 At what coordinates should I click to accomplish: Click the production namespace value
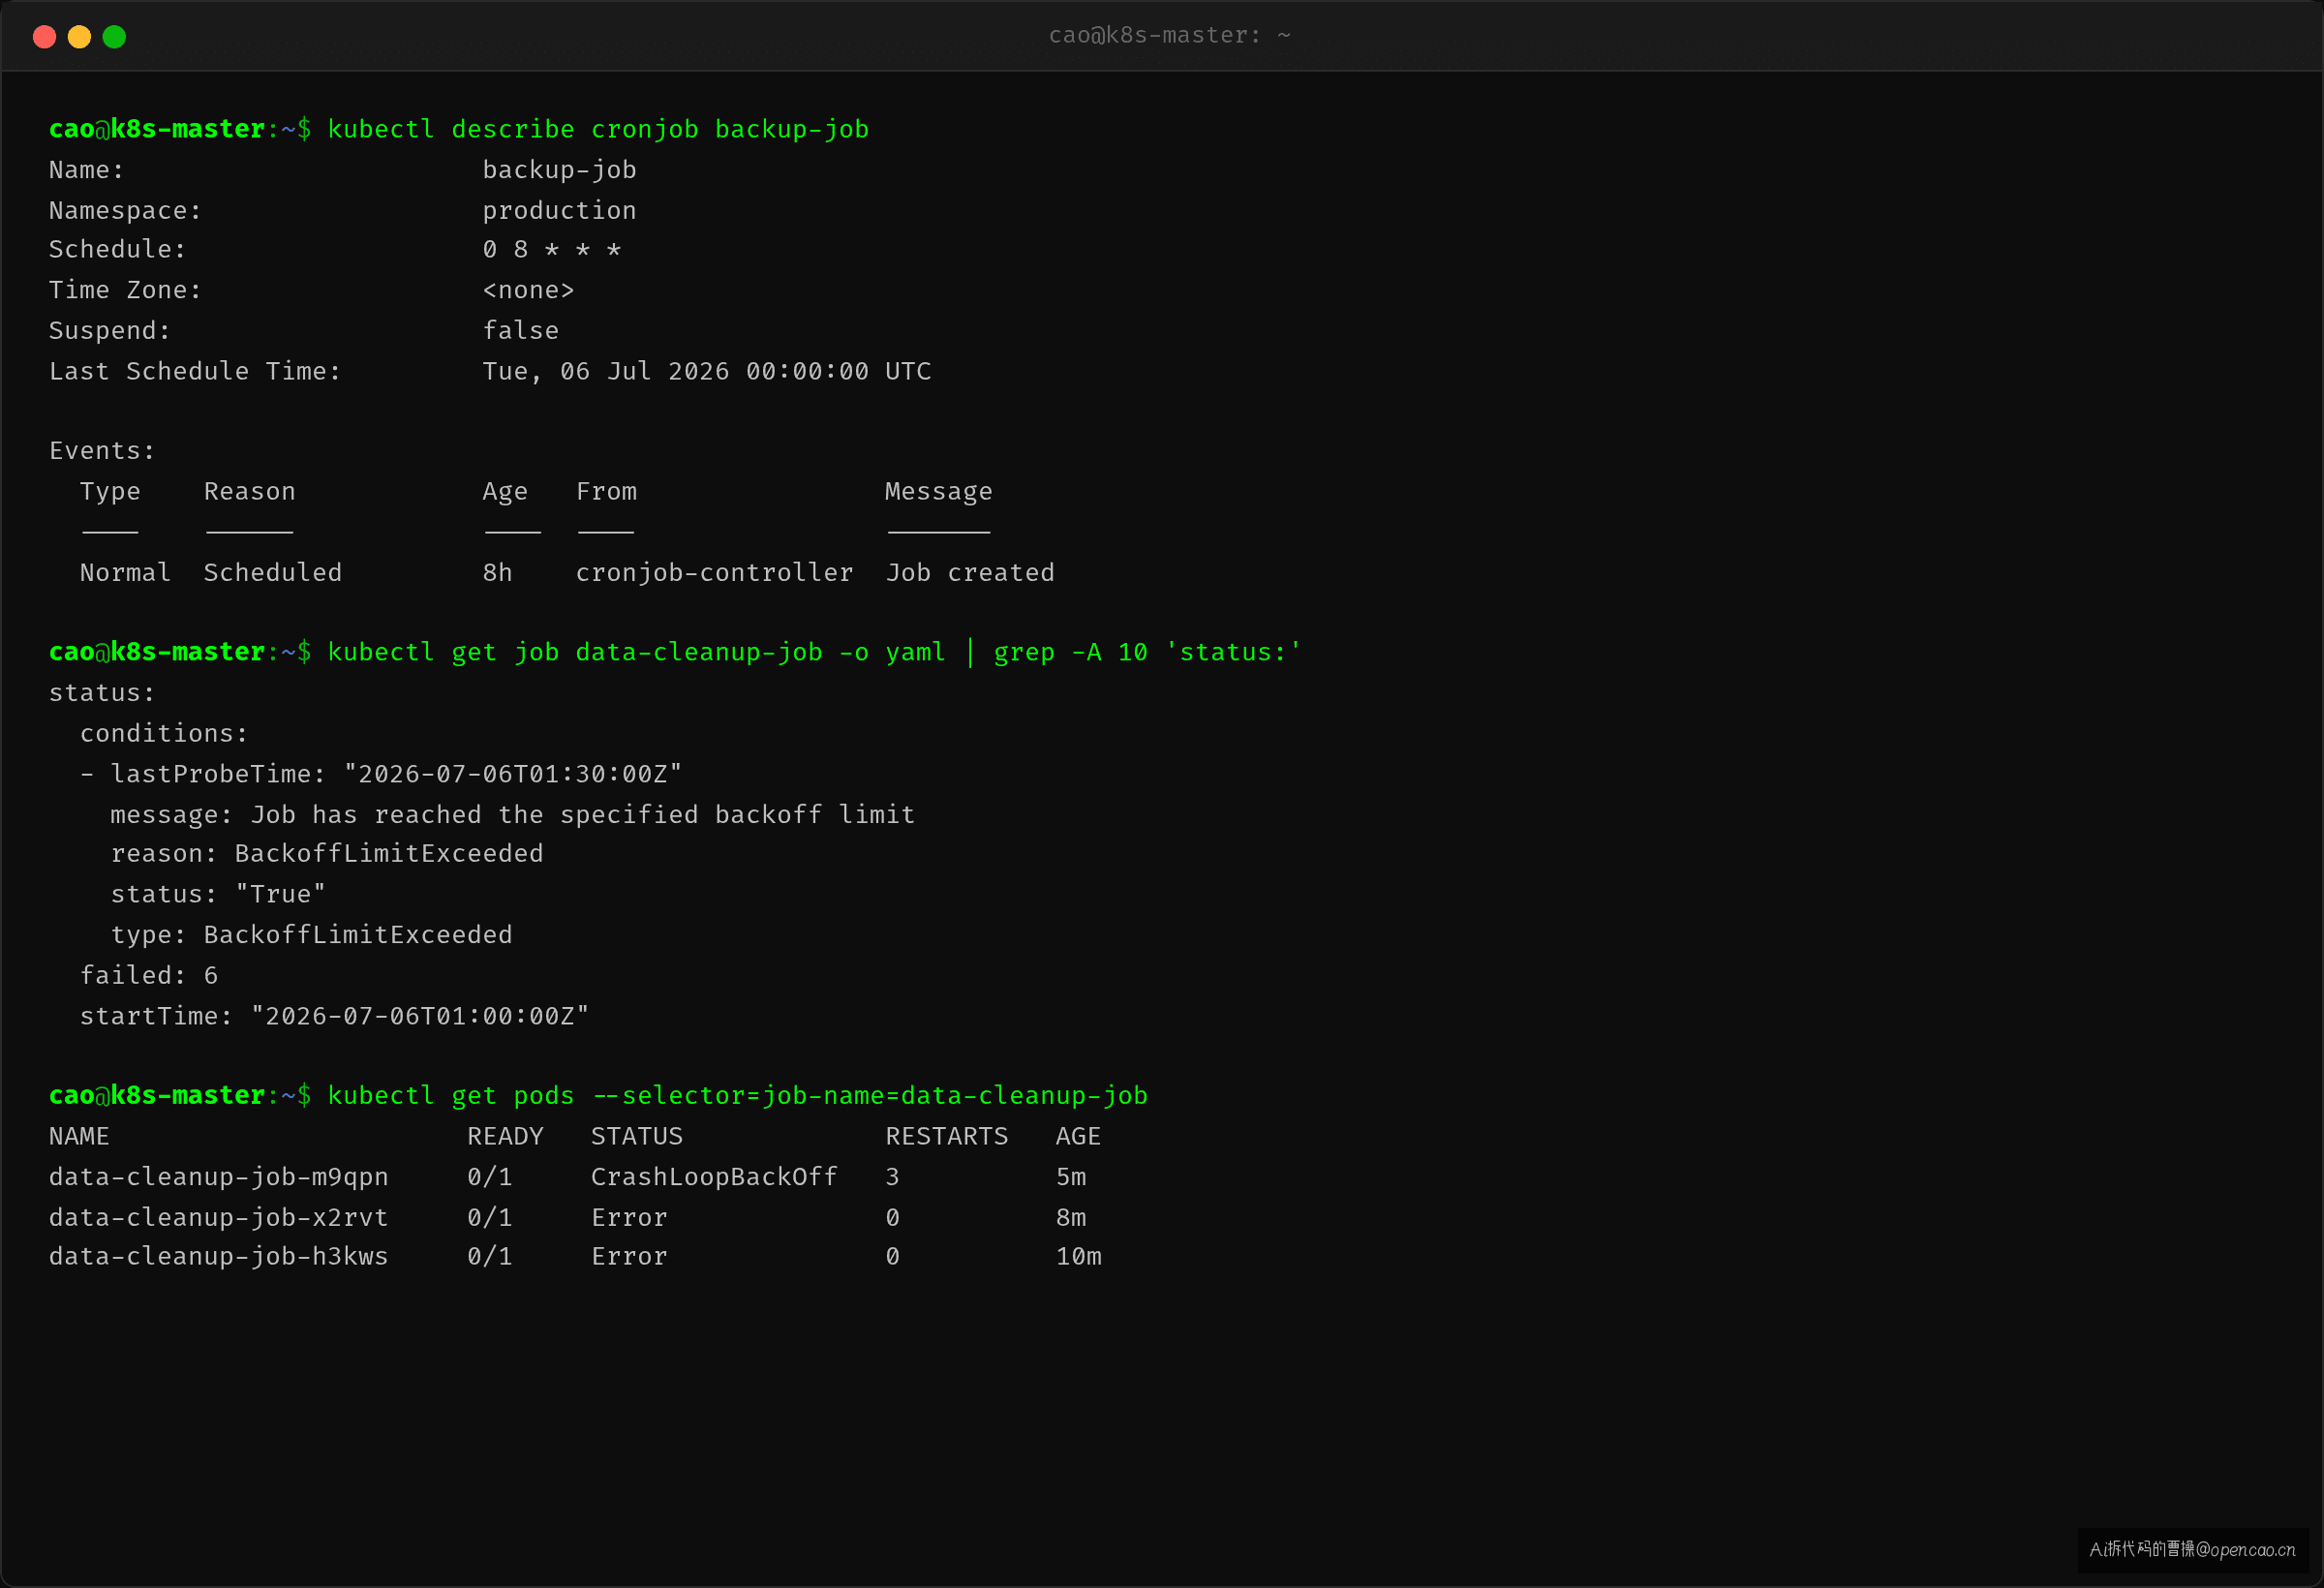(559, 210)
